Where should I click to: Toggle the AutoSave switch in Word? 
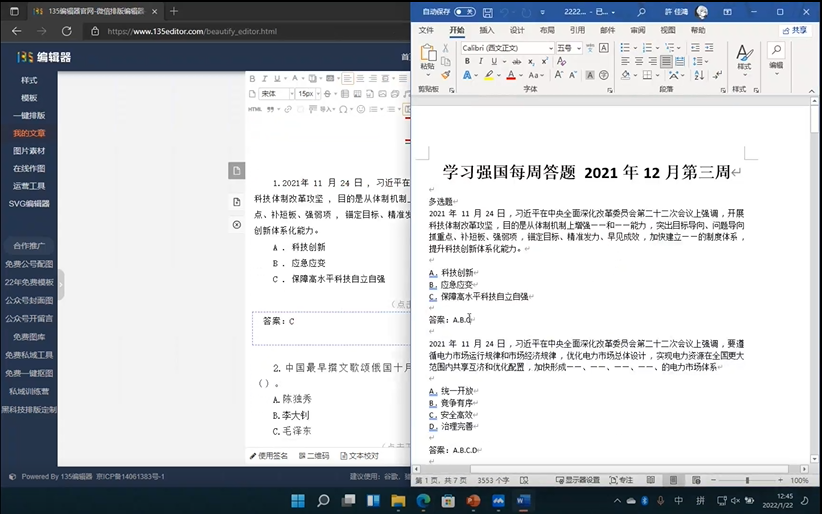point(464,12)
